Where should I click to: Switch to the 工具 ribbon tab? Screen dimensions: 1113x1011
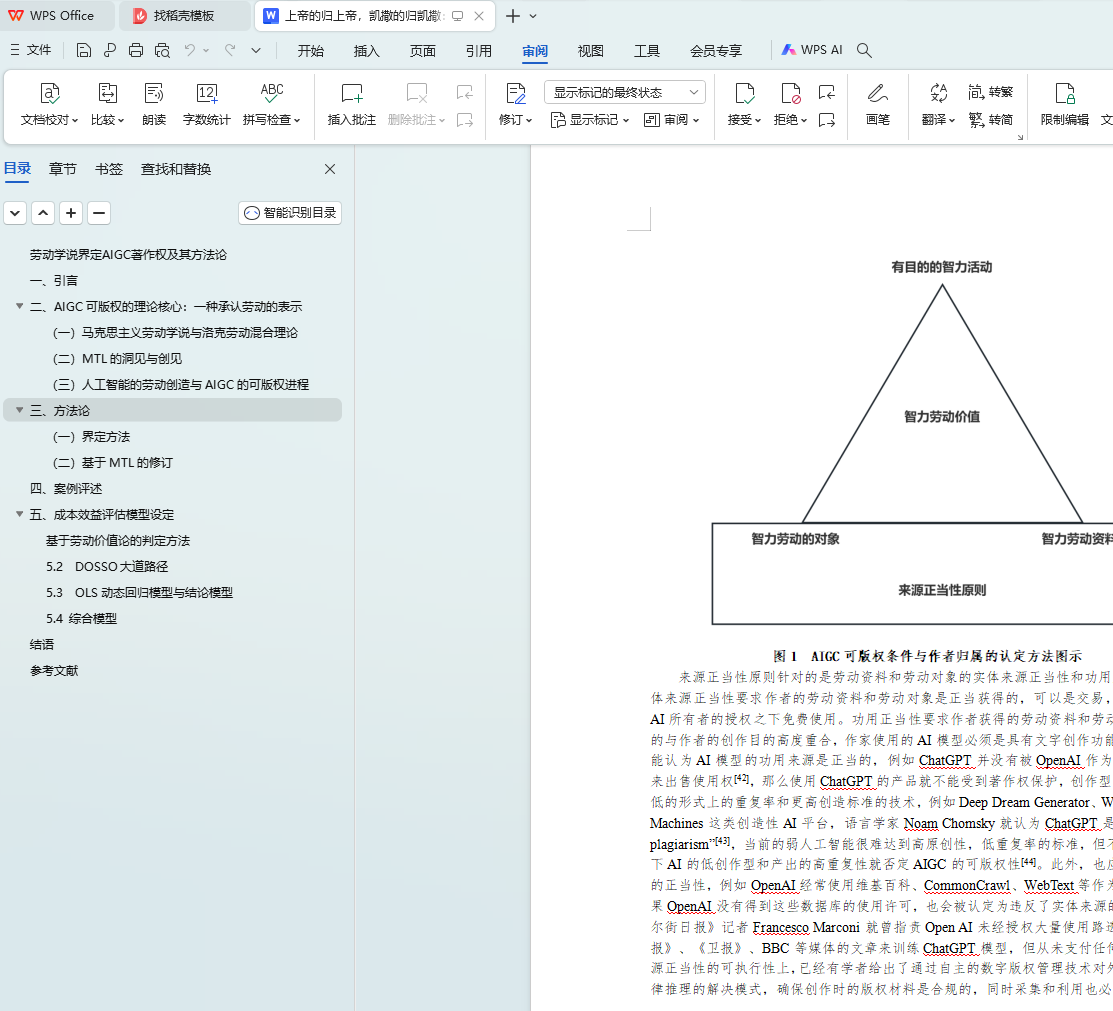[647, 50]
